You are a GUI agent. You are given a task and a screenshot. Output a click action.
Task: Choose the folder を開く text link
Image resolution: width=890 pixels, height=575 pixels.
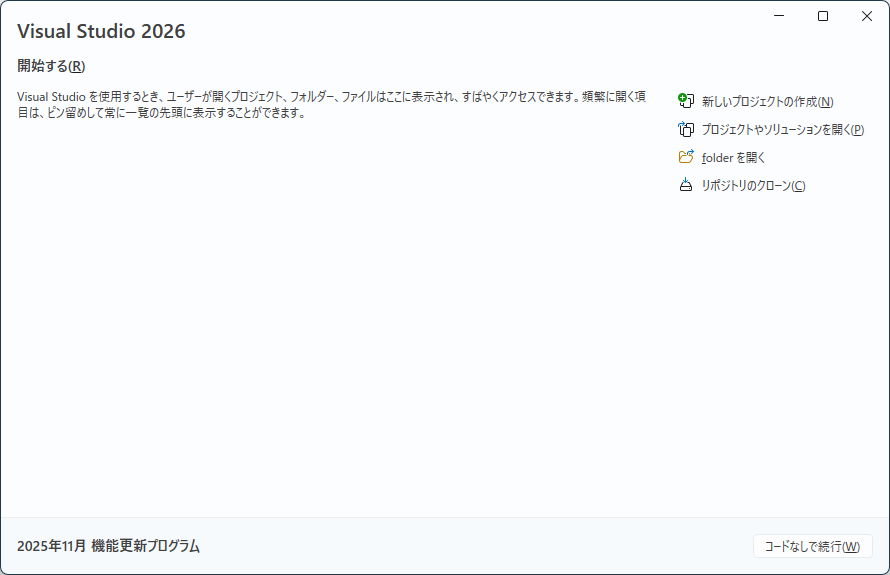(733, 158)
